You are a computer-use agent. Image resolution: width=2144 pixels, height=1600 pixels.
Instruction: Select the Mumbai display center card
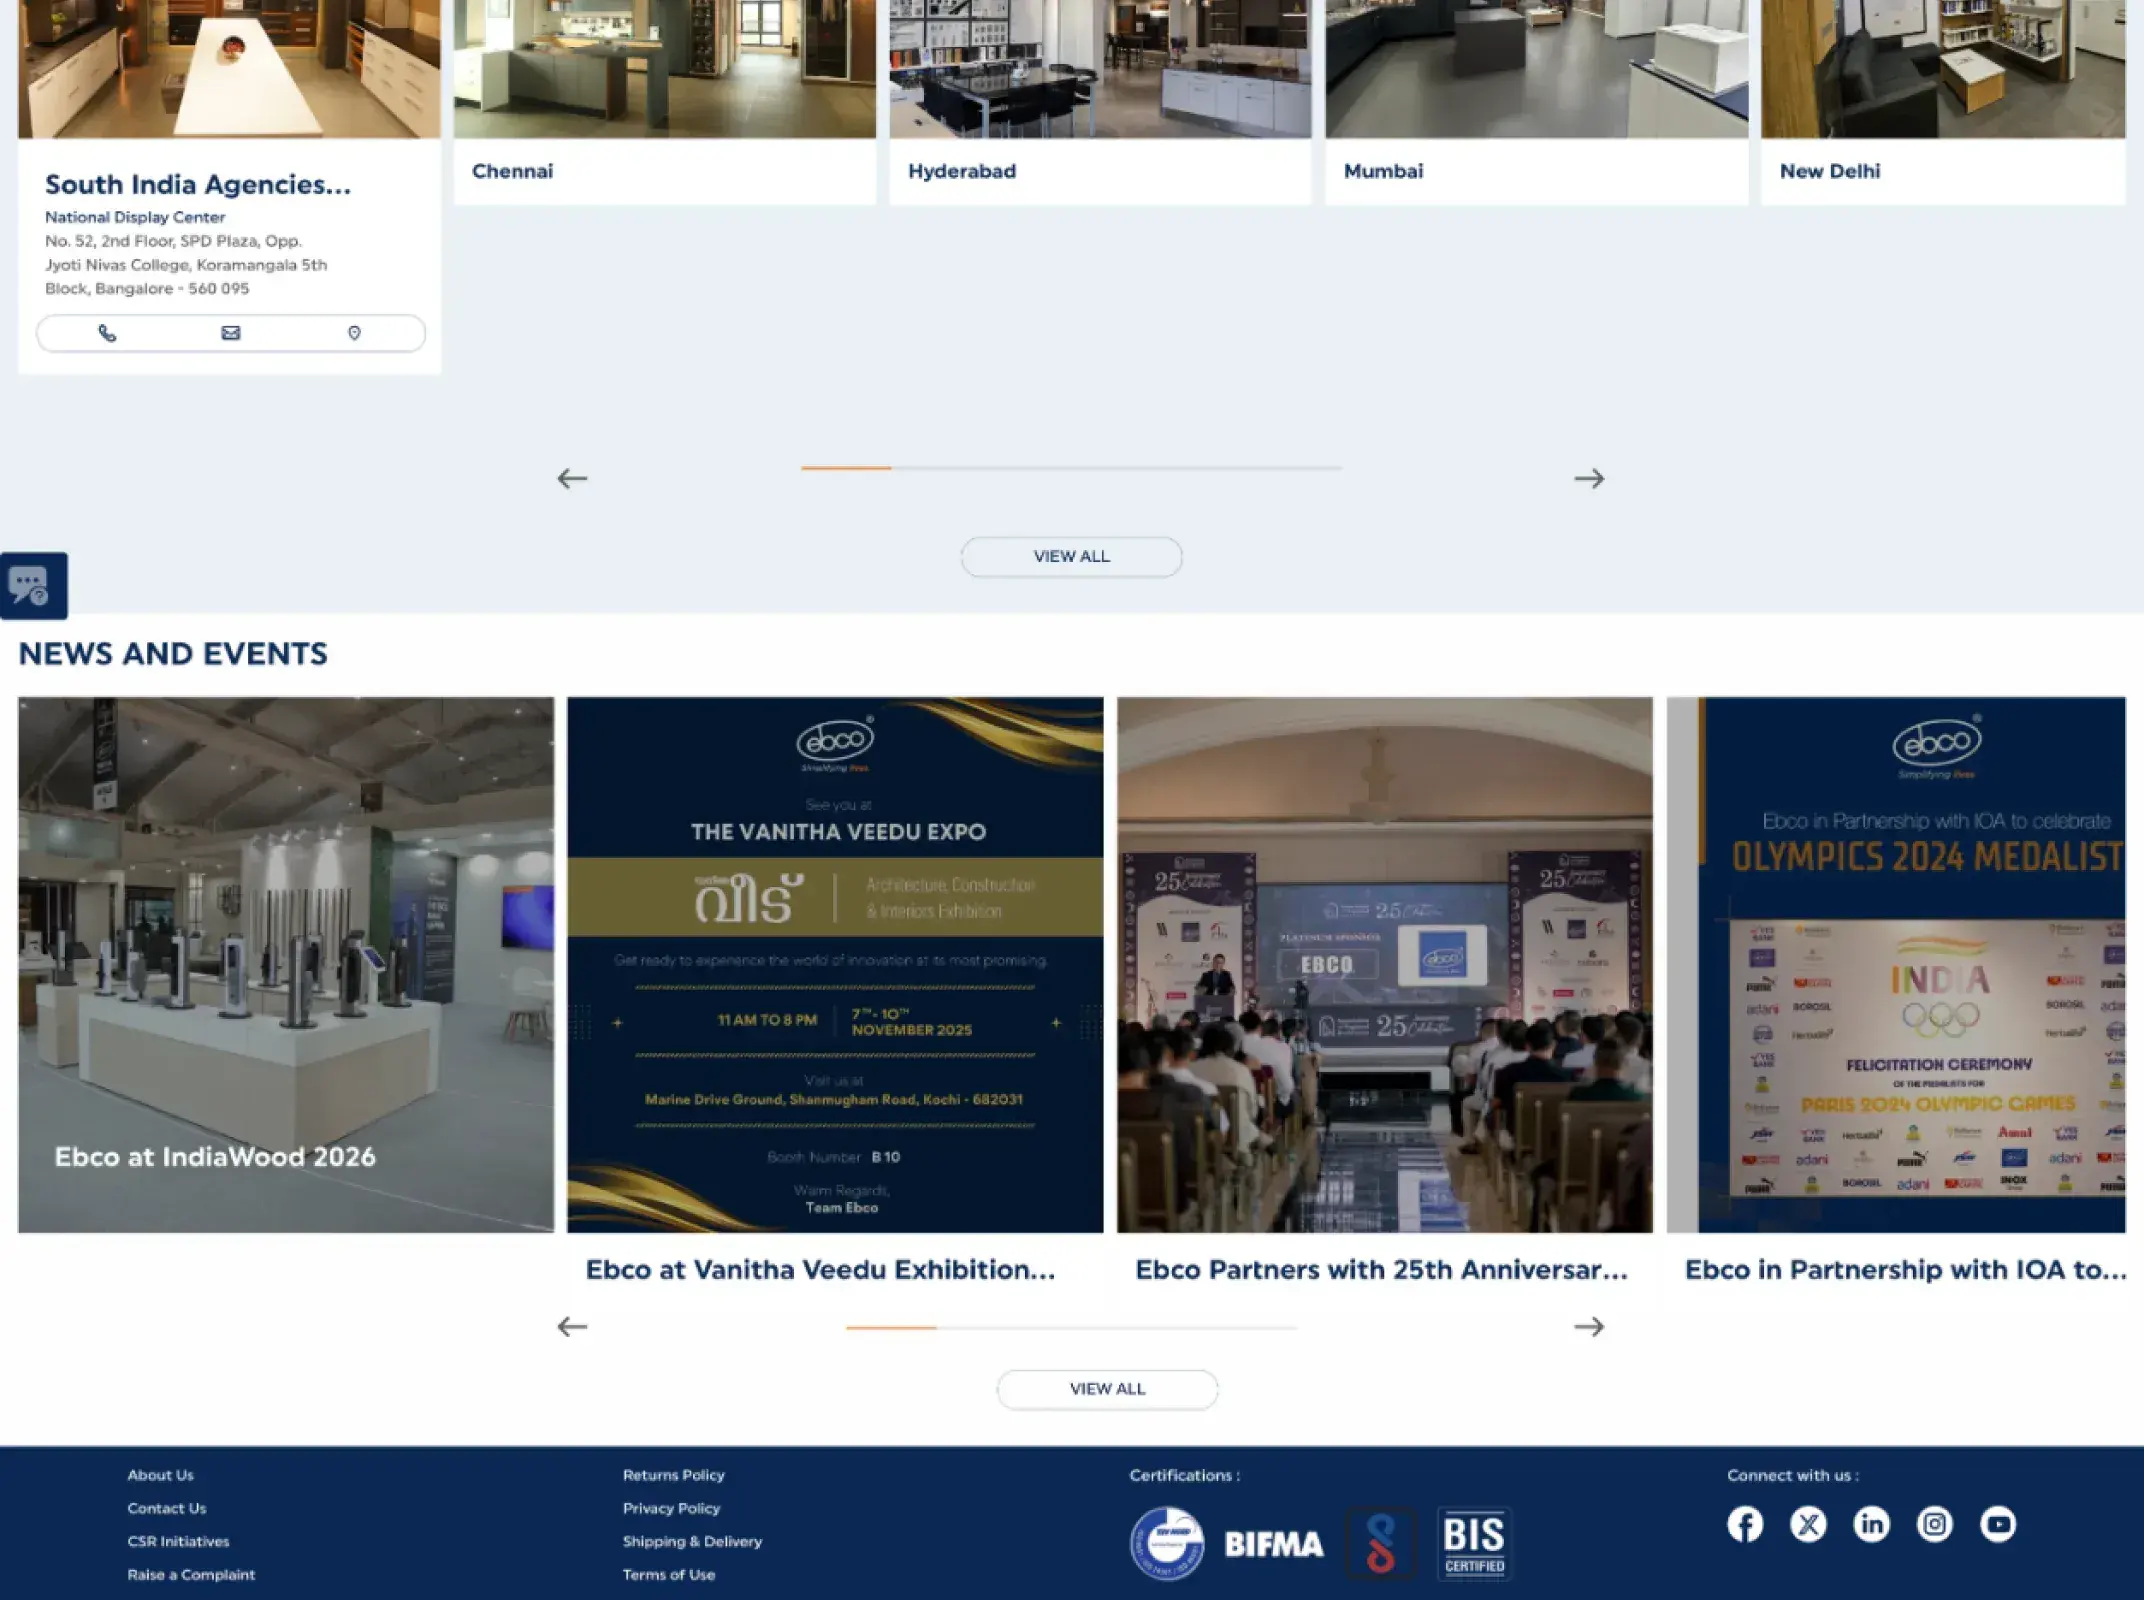[1537, 102]
